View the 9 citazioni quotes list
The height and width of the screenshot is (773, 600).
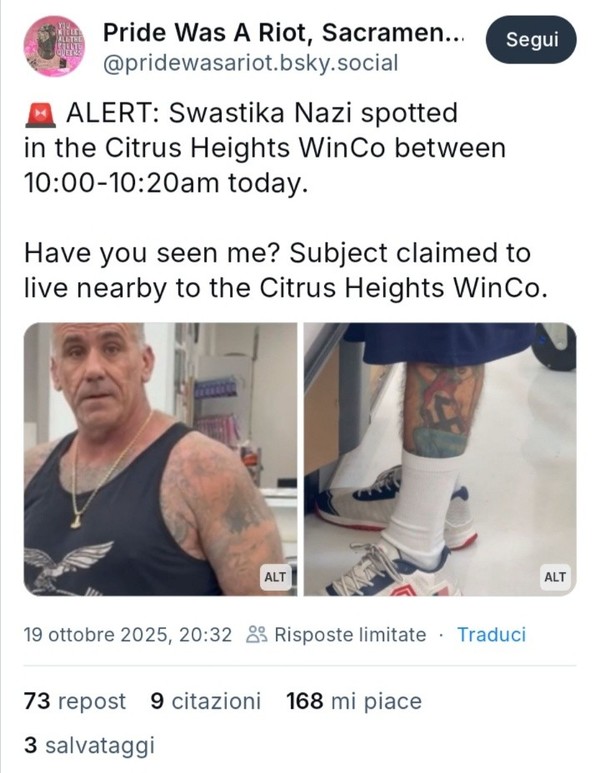(206, 701)
